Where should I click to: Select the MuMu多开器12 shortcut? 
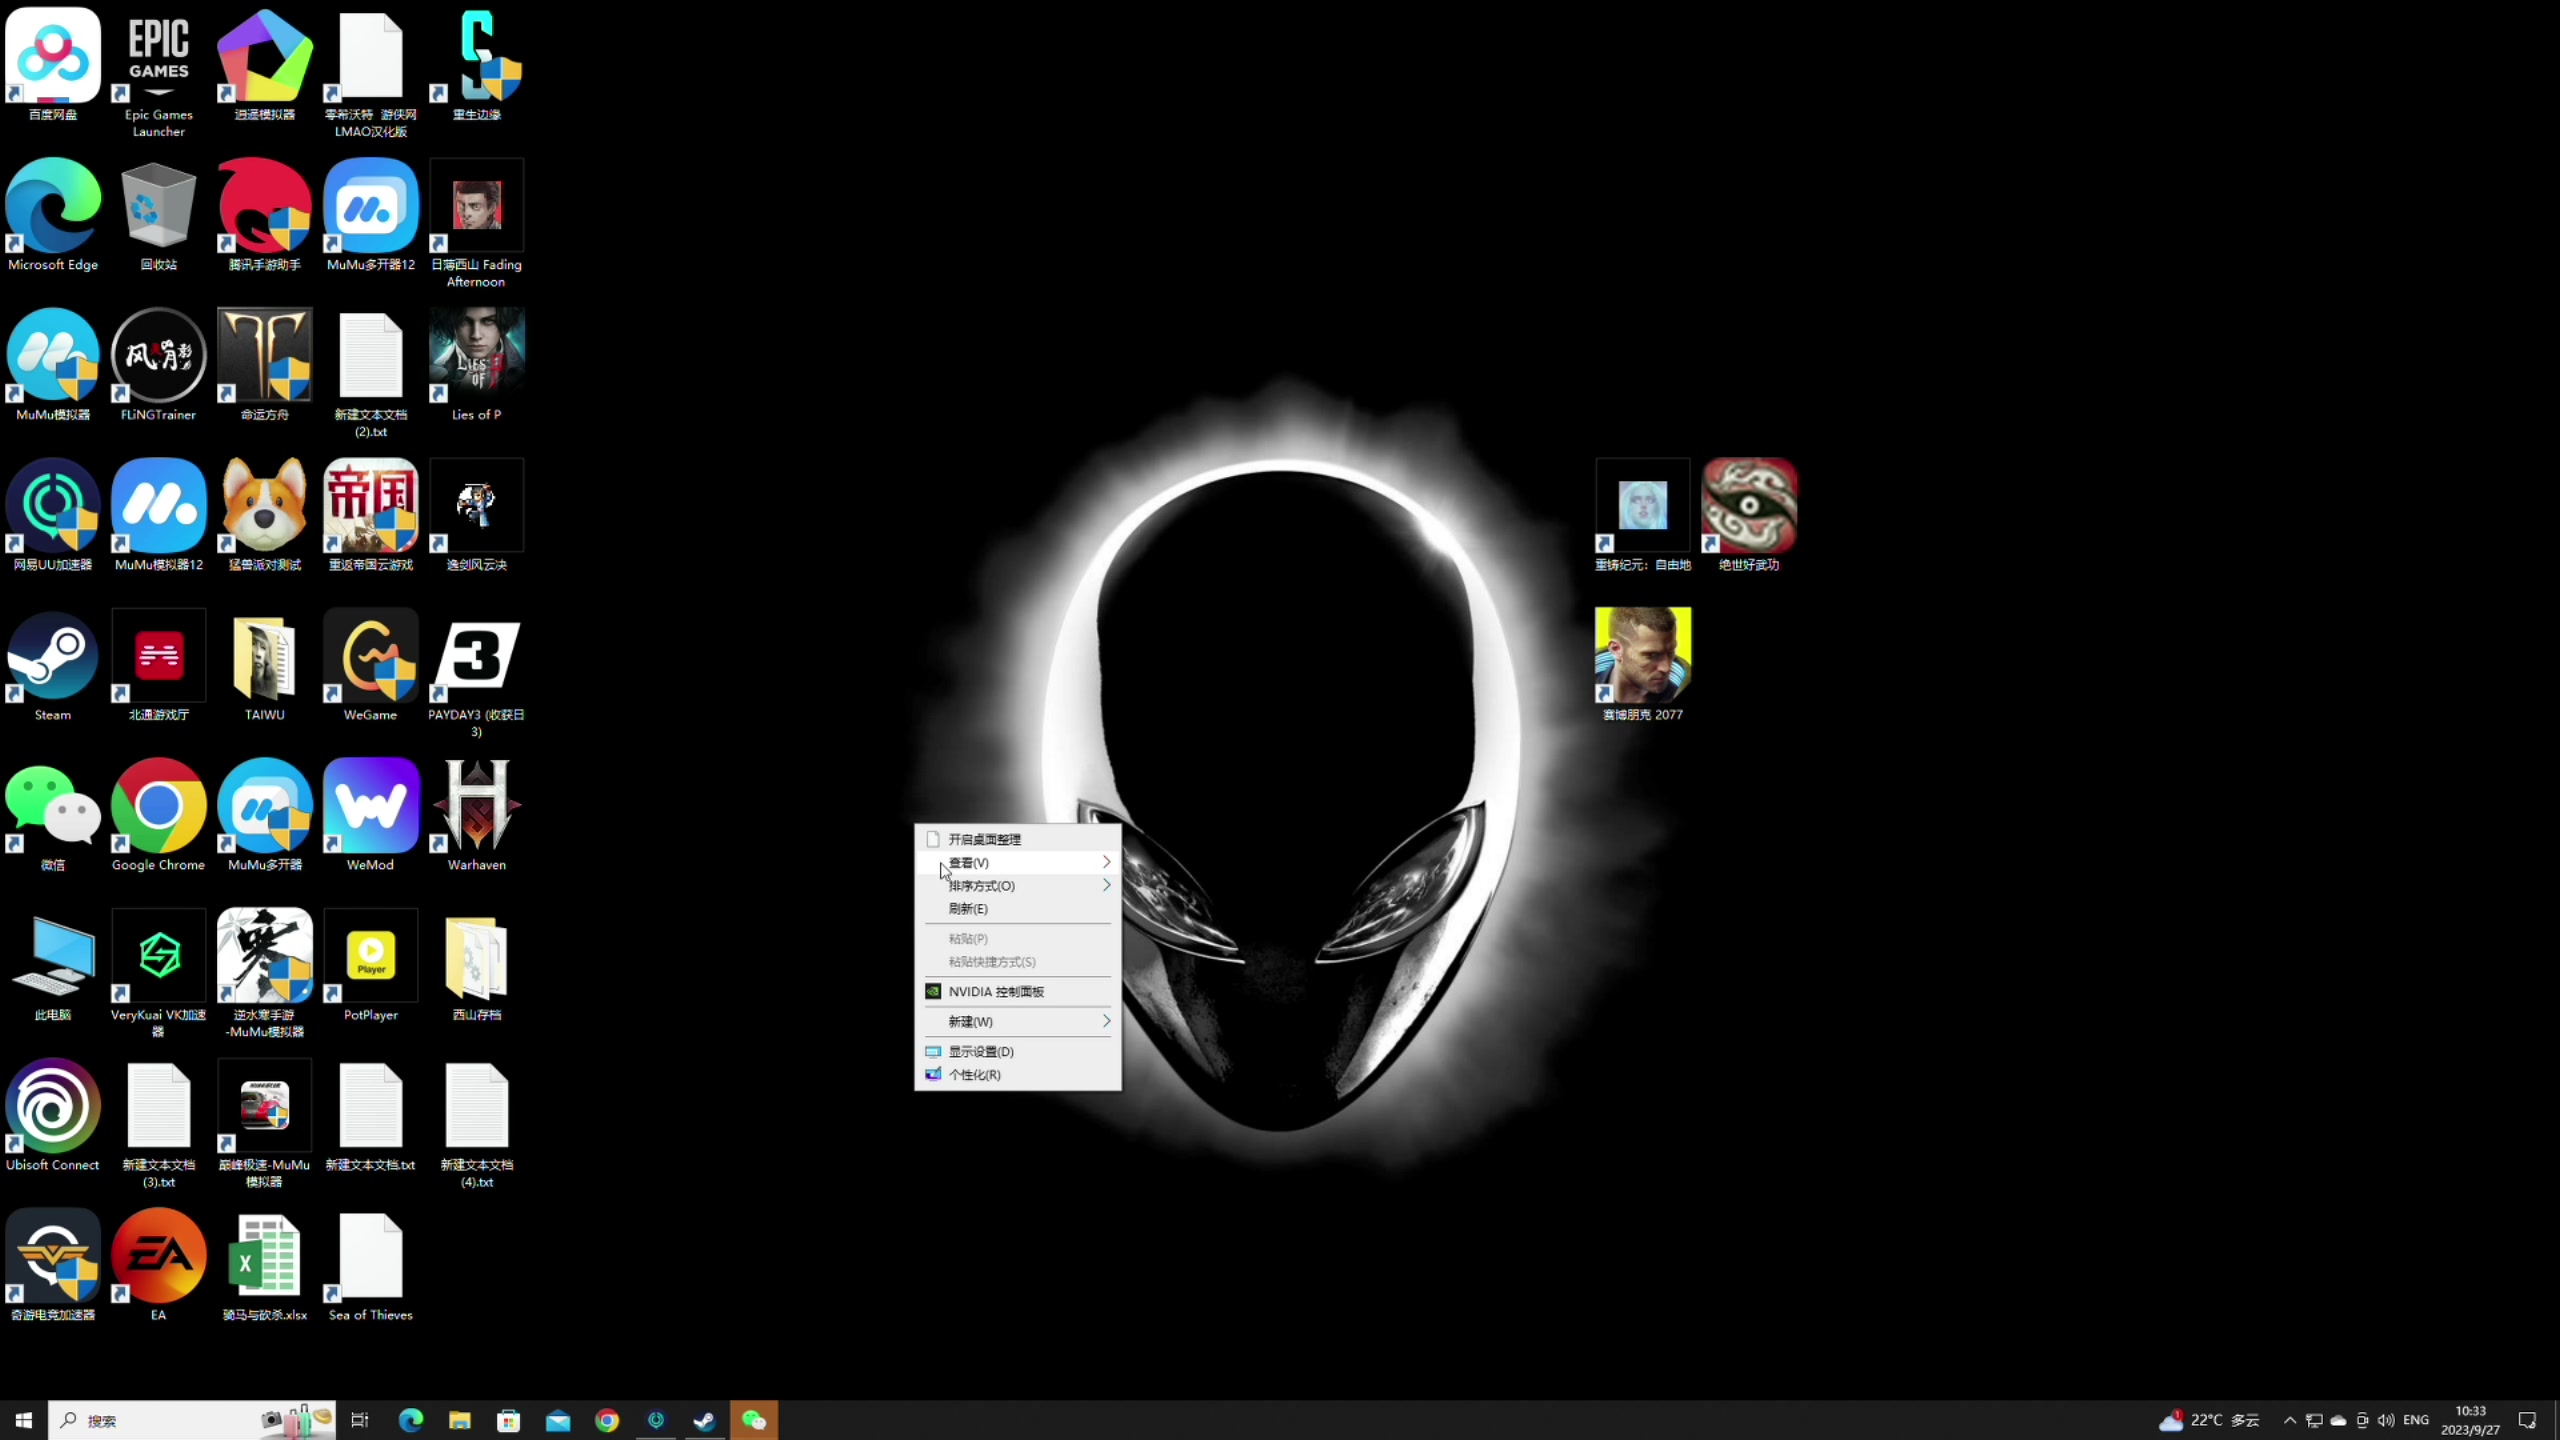[x=371, y=215]
